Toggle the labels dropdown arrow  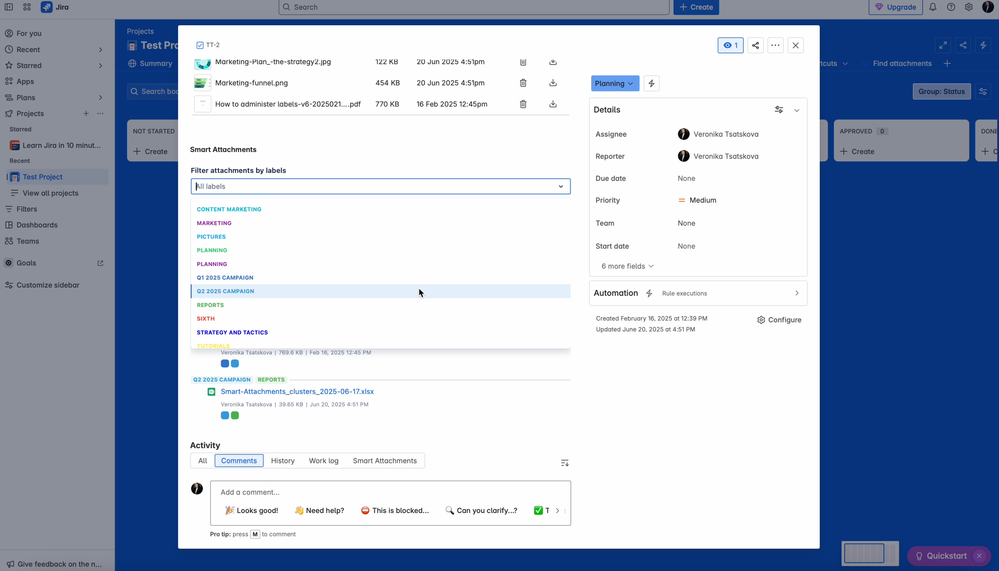pos(561,187)
